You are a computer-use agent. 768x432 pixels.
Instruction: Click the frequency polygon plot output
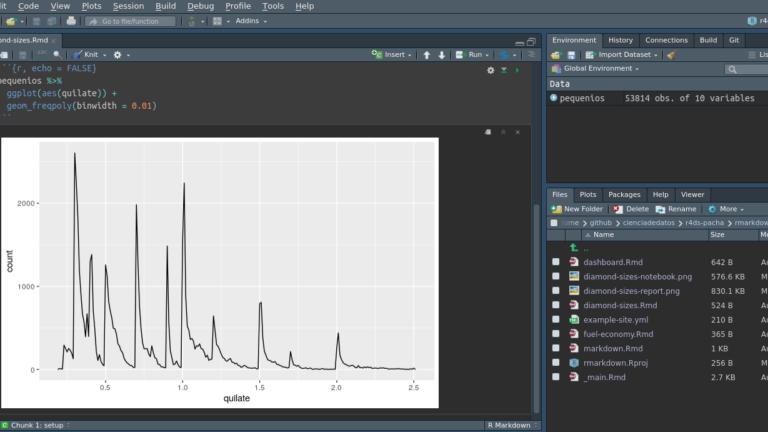(219, 273)
